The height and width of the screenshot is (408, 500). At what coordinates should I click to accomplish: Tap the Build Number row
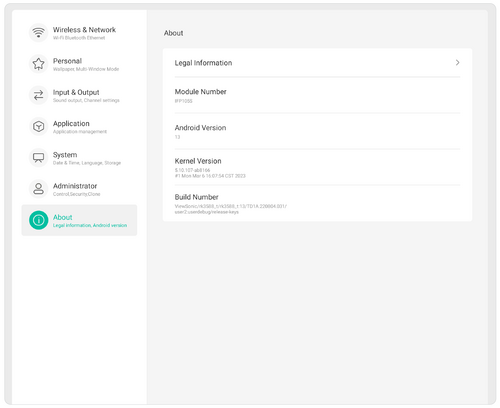point(317,203)
